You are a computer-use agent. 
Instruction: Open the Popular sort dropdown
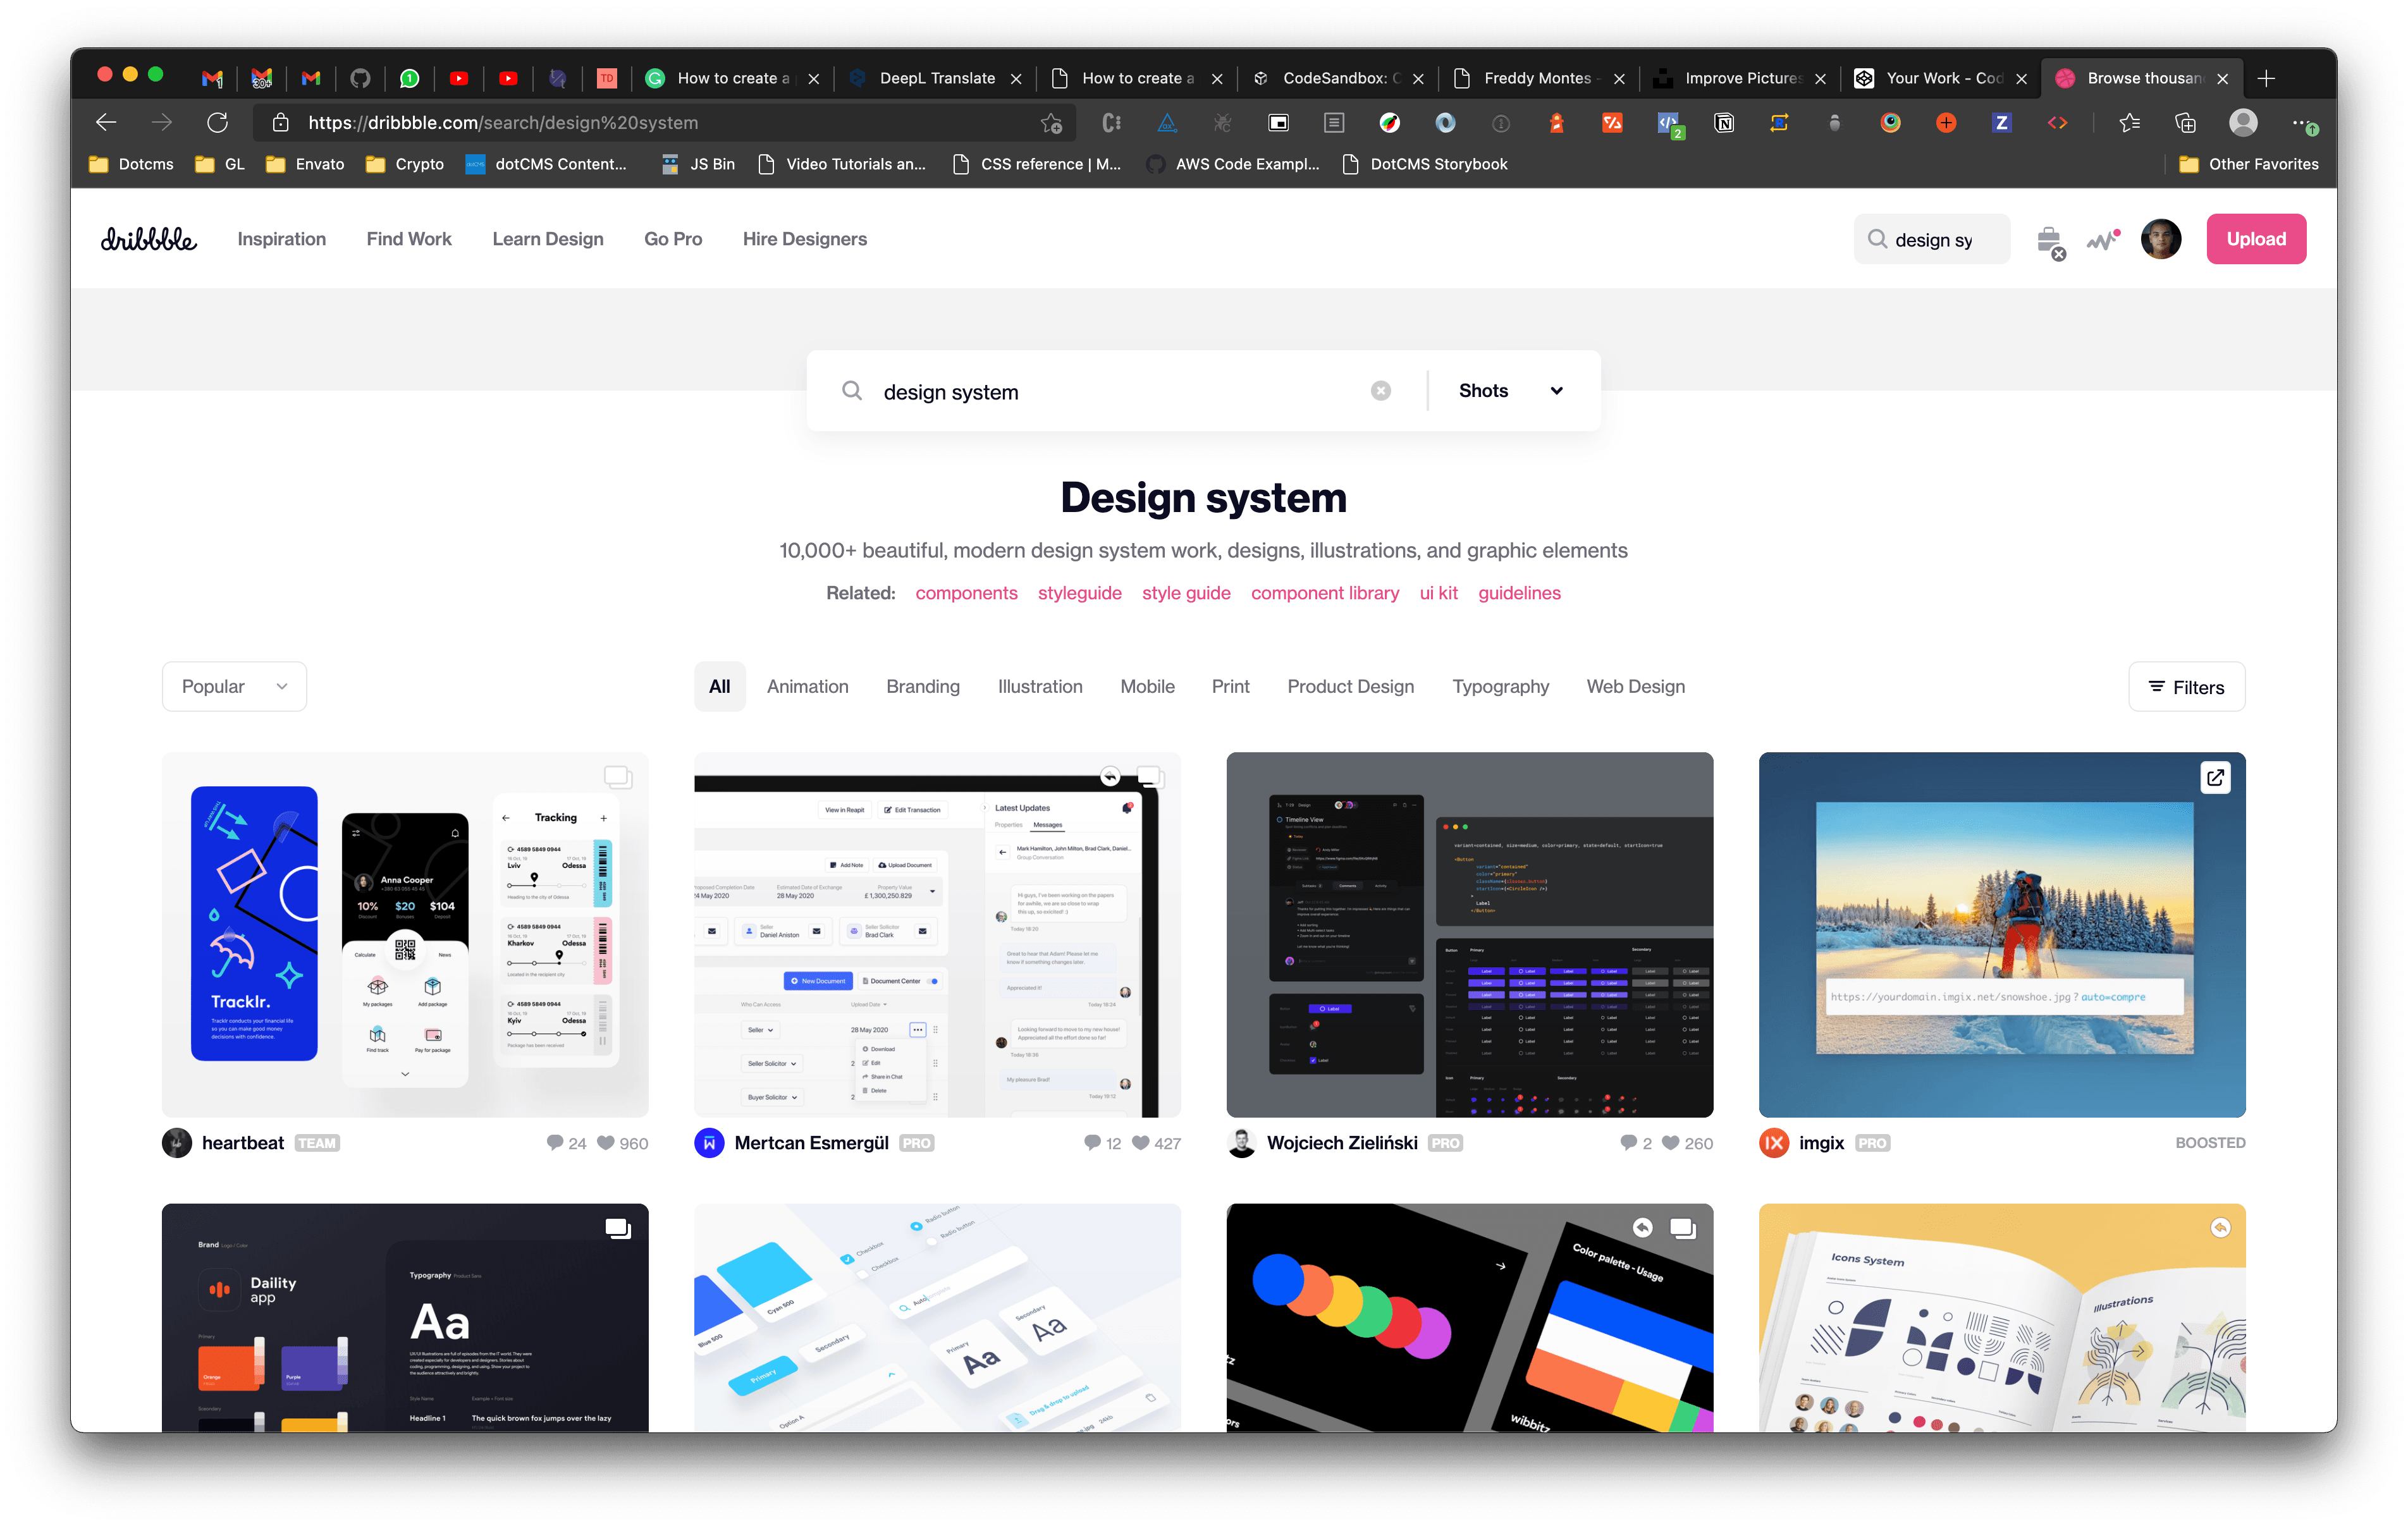[234, 687]
